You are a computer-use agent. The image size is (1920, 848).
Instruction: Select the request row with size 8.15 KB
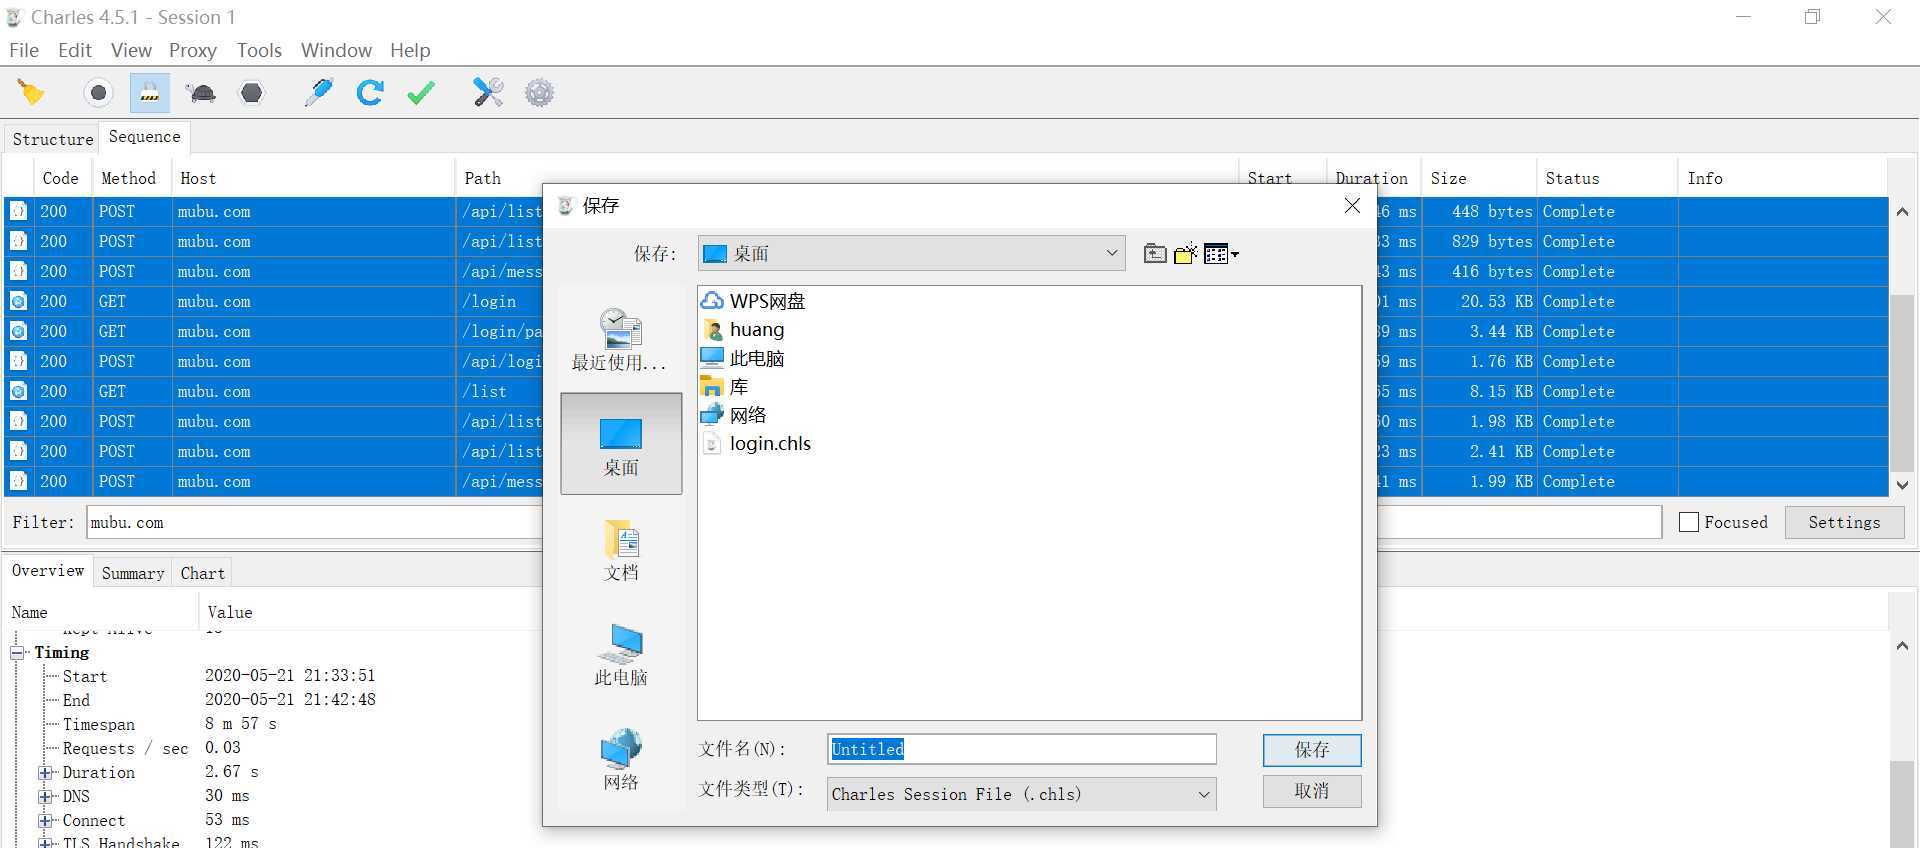point(945,391)
